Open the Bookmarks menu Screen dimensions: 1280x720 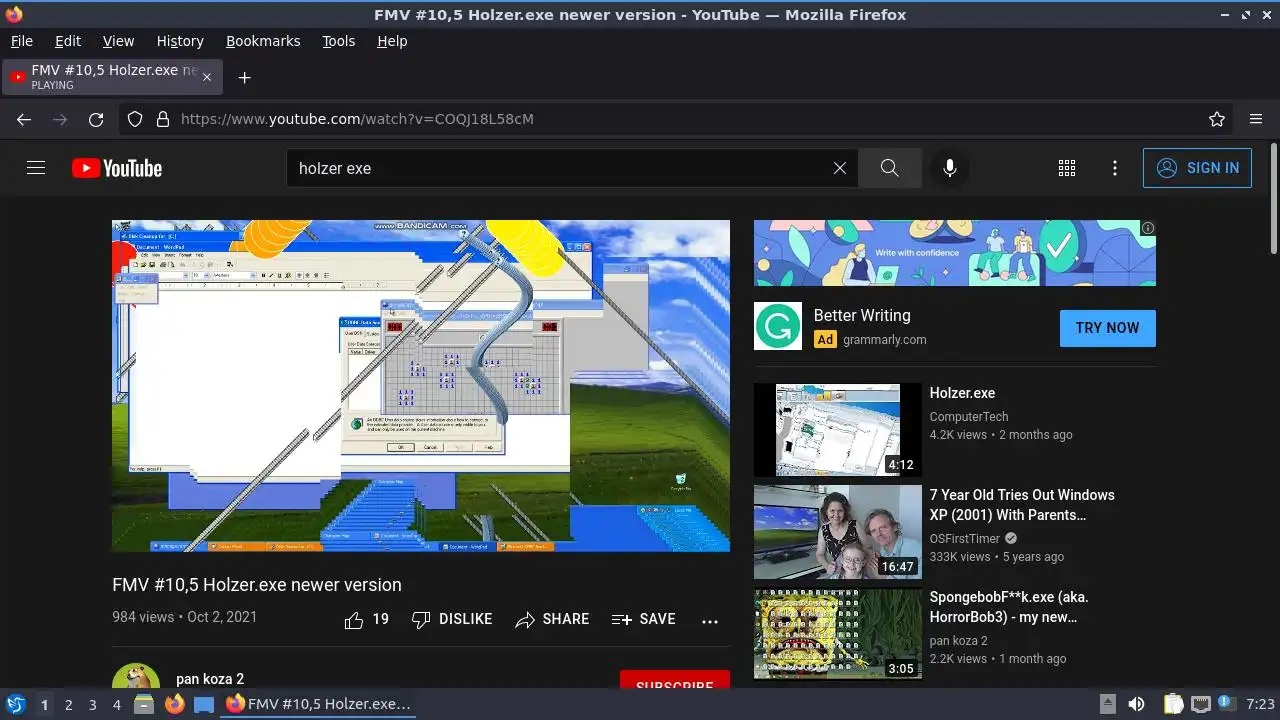(263, 41)
